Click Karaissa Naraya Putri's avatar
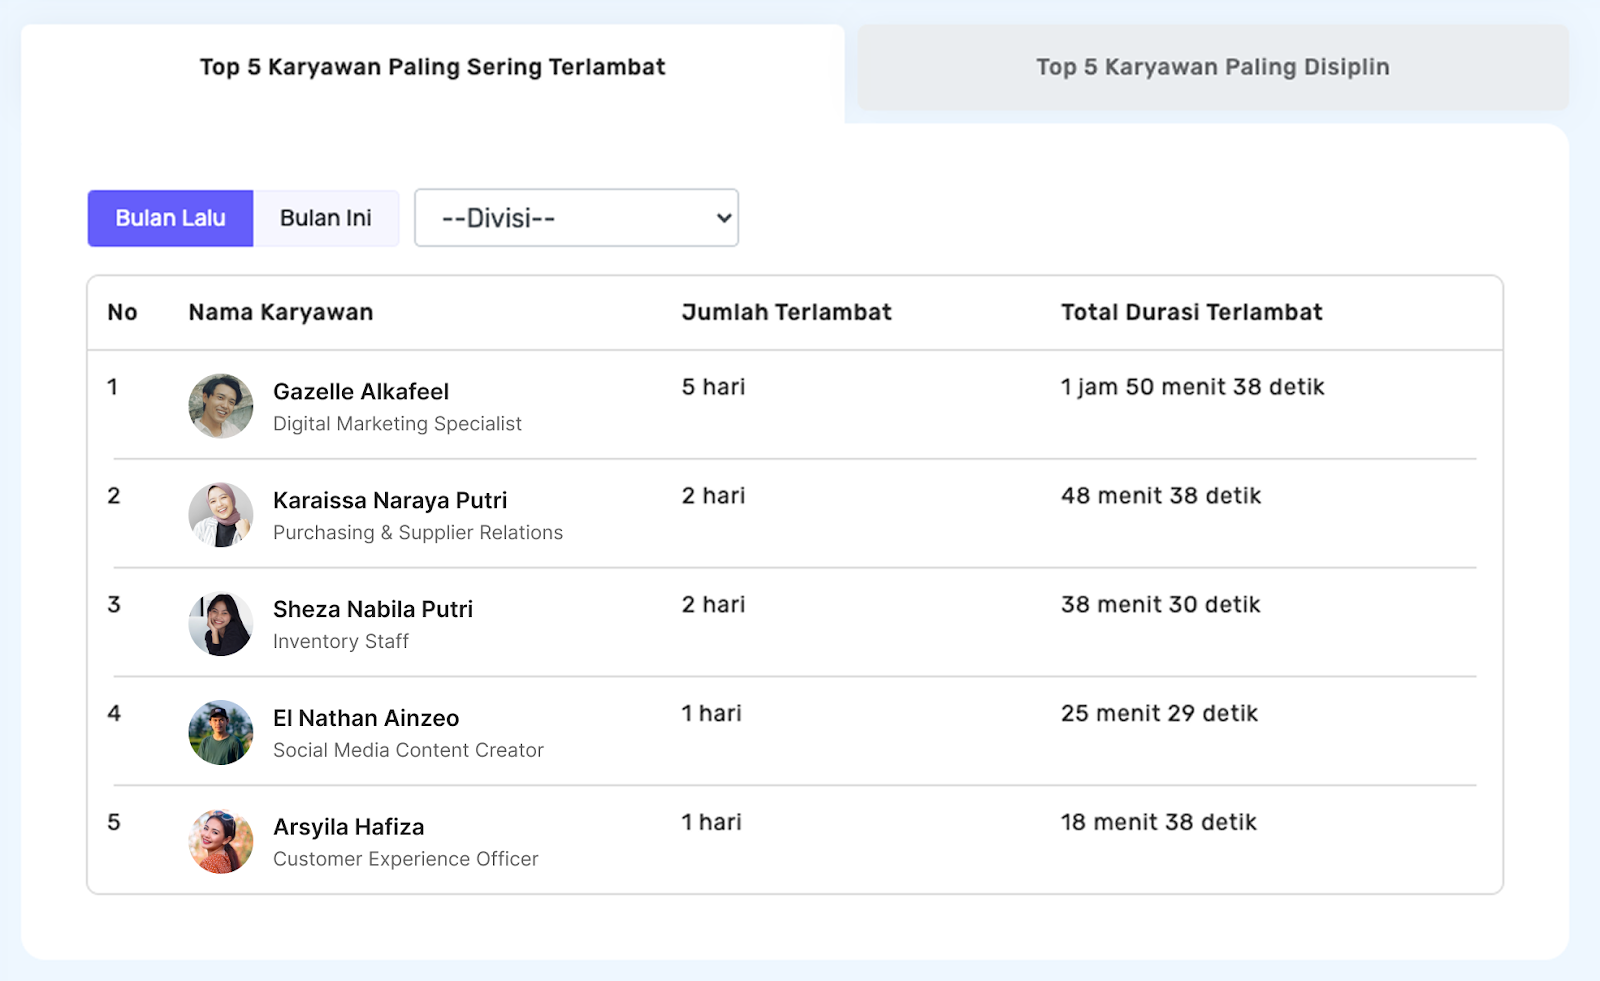Image resolution: width=1600 pixels, height=981 pixels. pyautogui.click(x=221, y=515)
